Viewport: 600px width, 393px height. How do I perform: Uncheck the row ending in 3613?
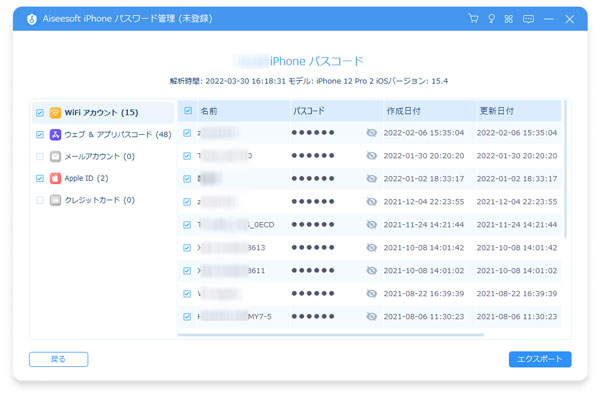pos(187,248)
